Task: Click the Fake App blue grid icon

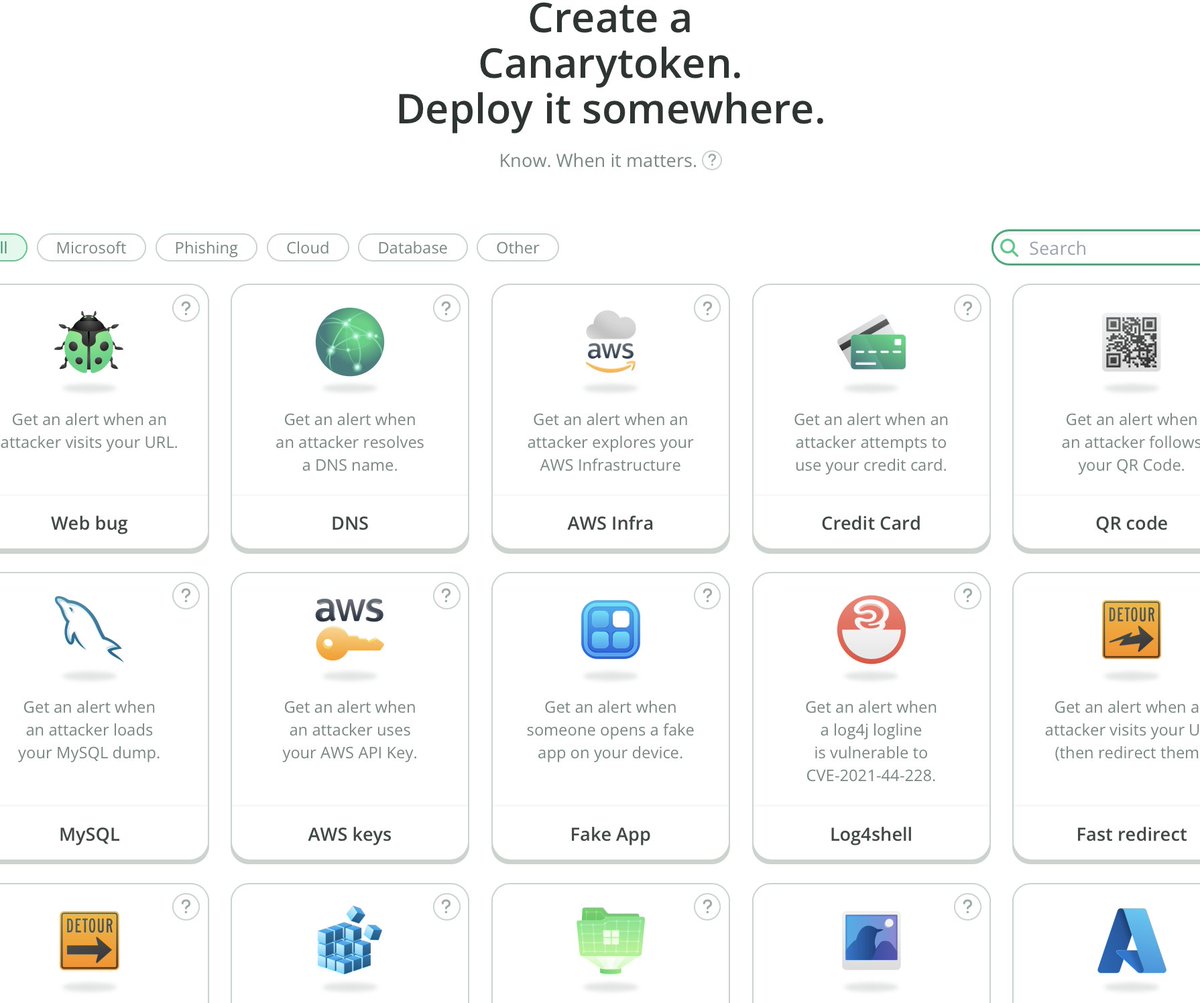Action: click(610, 629)
